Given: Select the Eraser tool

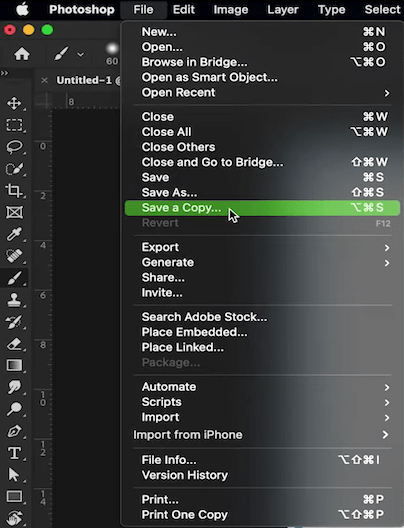Looking at the screenshot, I should 14,344.
